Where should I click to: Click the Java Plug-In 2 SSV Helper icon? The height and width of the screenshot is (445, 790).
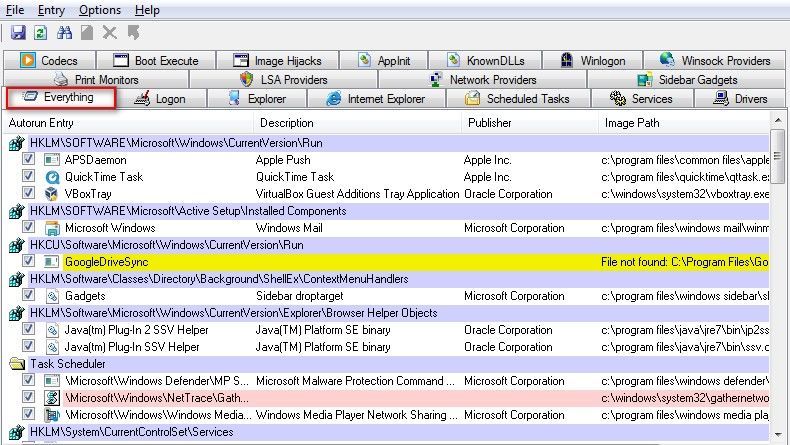[52, 331]
